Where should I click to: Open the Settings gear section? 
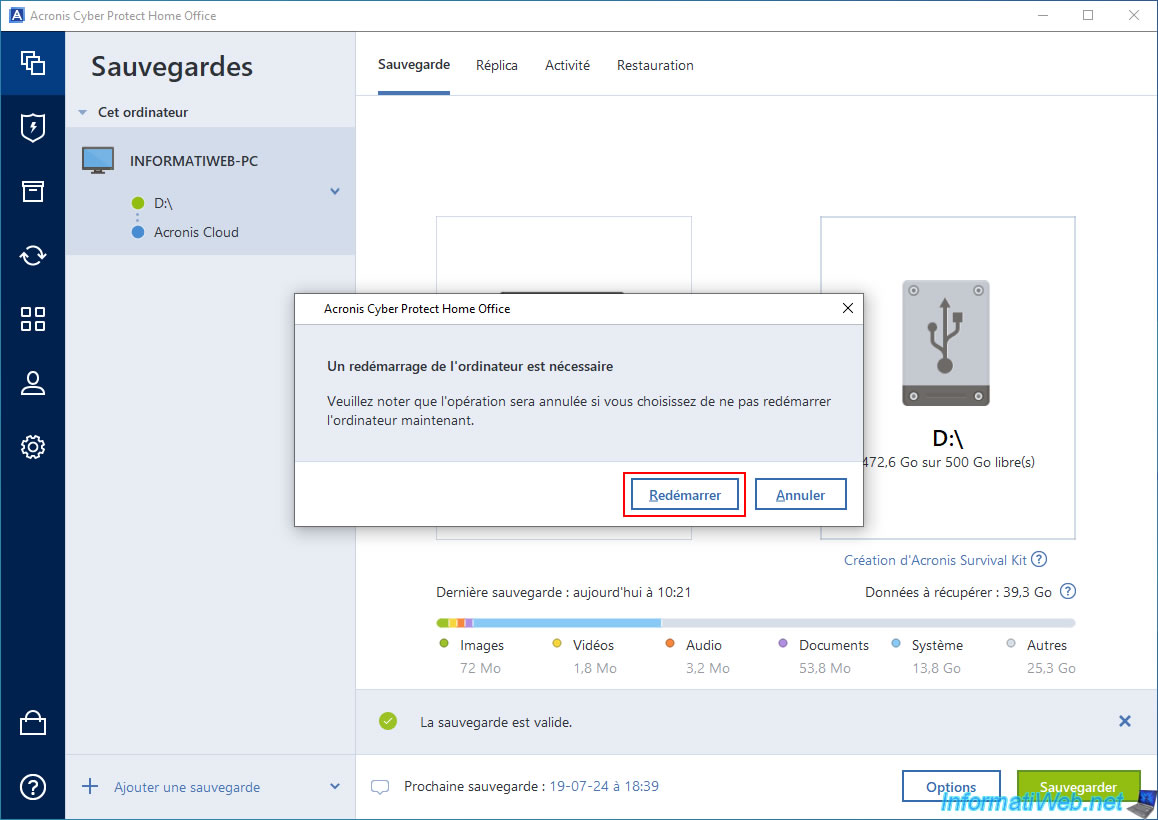pyautogui.click(x=32, y=447)
